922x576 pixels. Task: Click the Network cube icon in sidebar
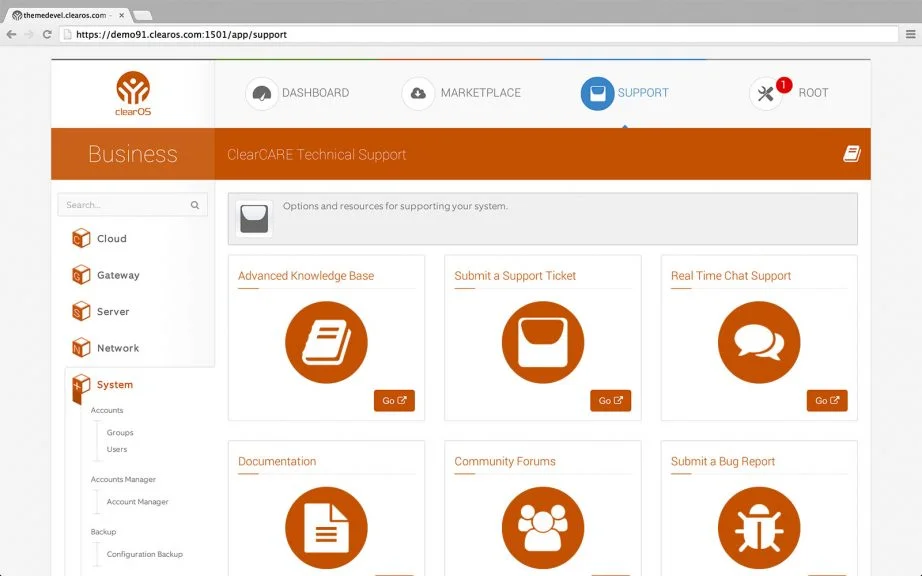81,347
